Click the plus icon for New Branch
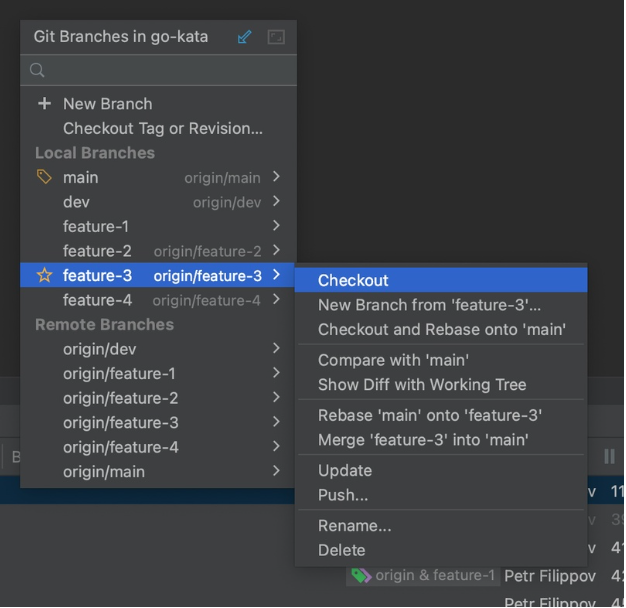Viewport: 626px width, 608px height. tap(44, 103)
